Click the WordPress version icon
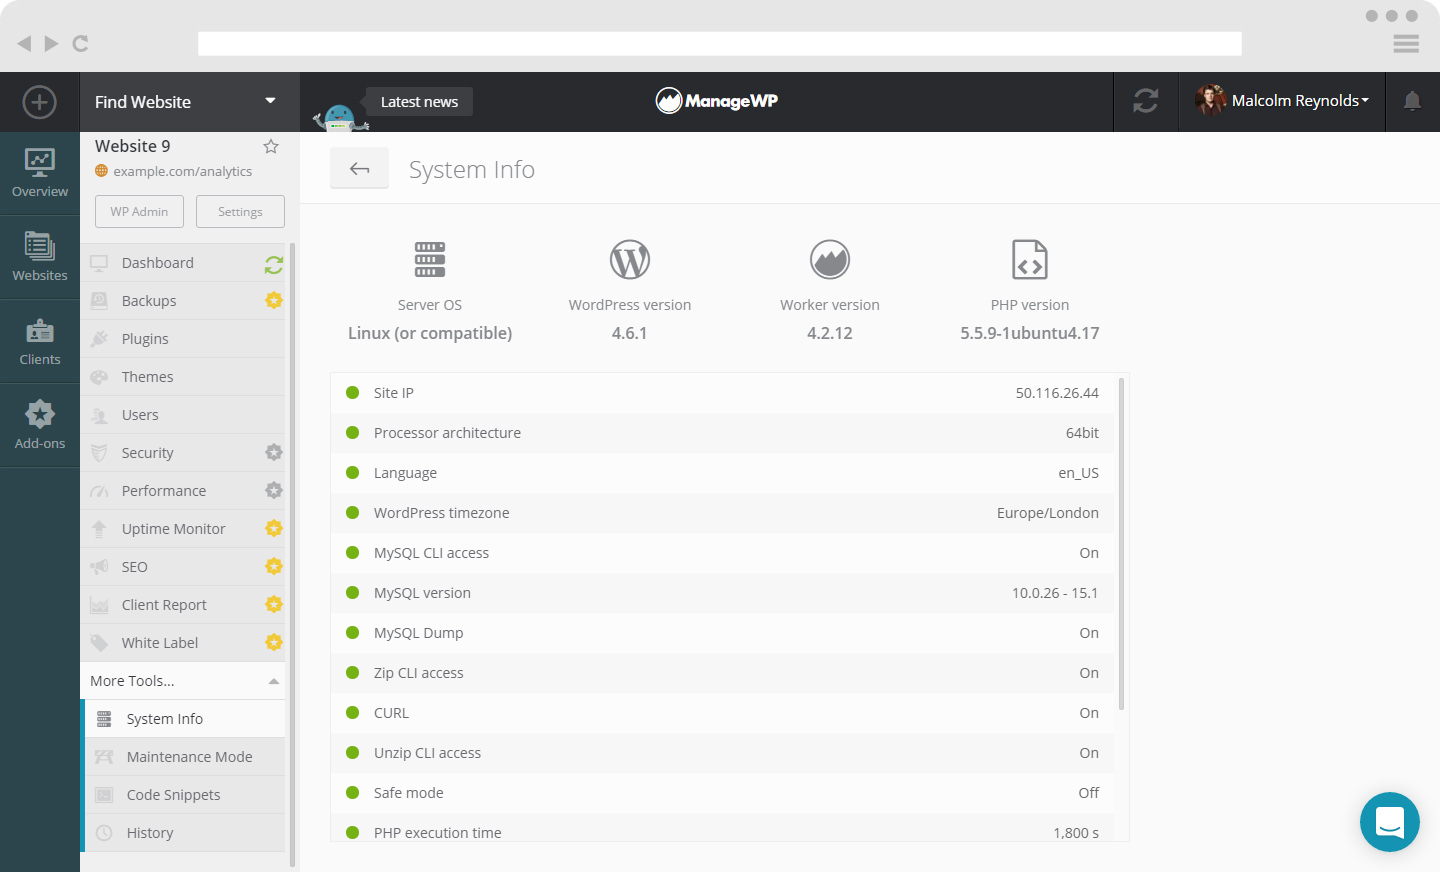Viewport: 1440px width, 872px height. tap(630, 260)
